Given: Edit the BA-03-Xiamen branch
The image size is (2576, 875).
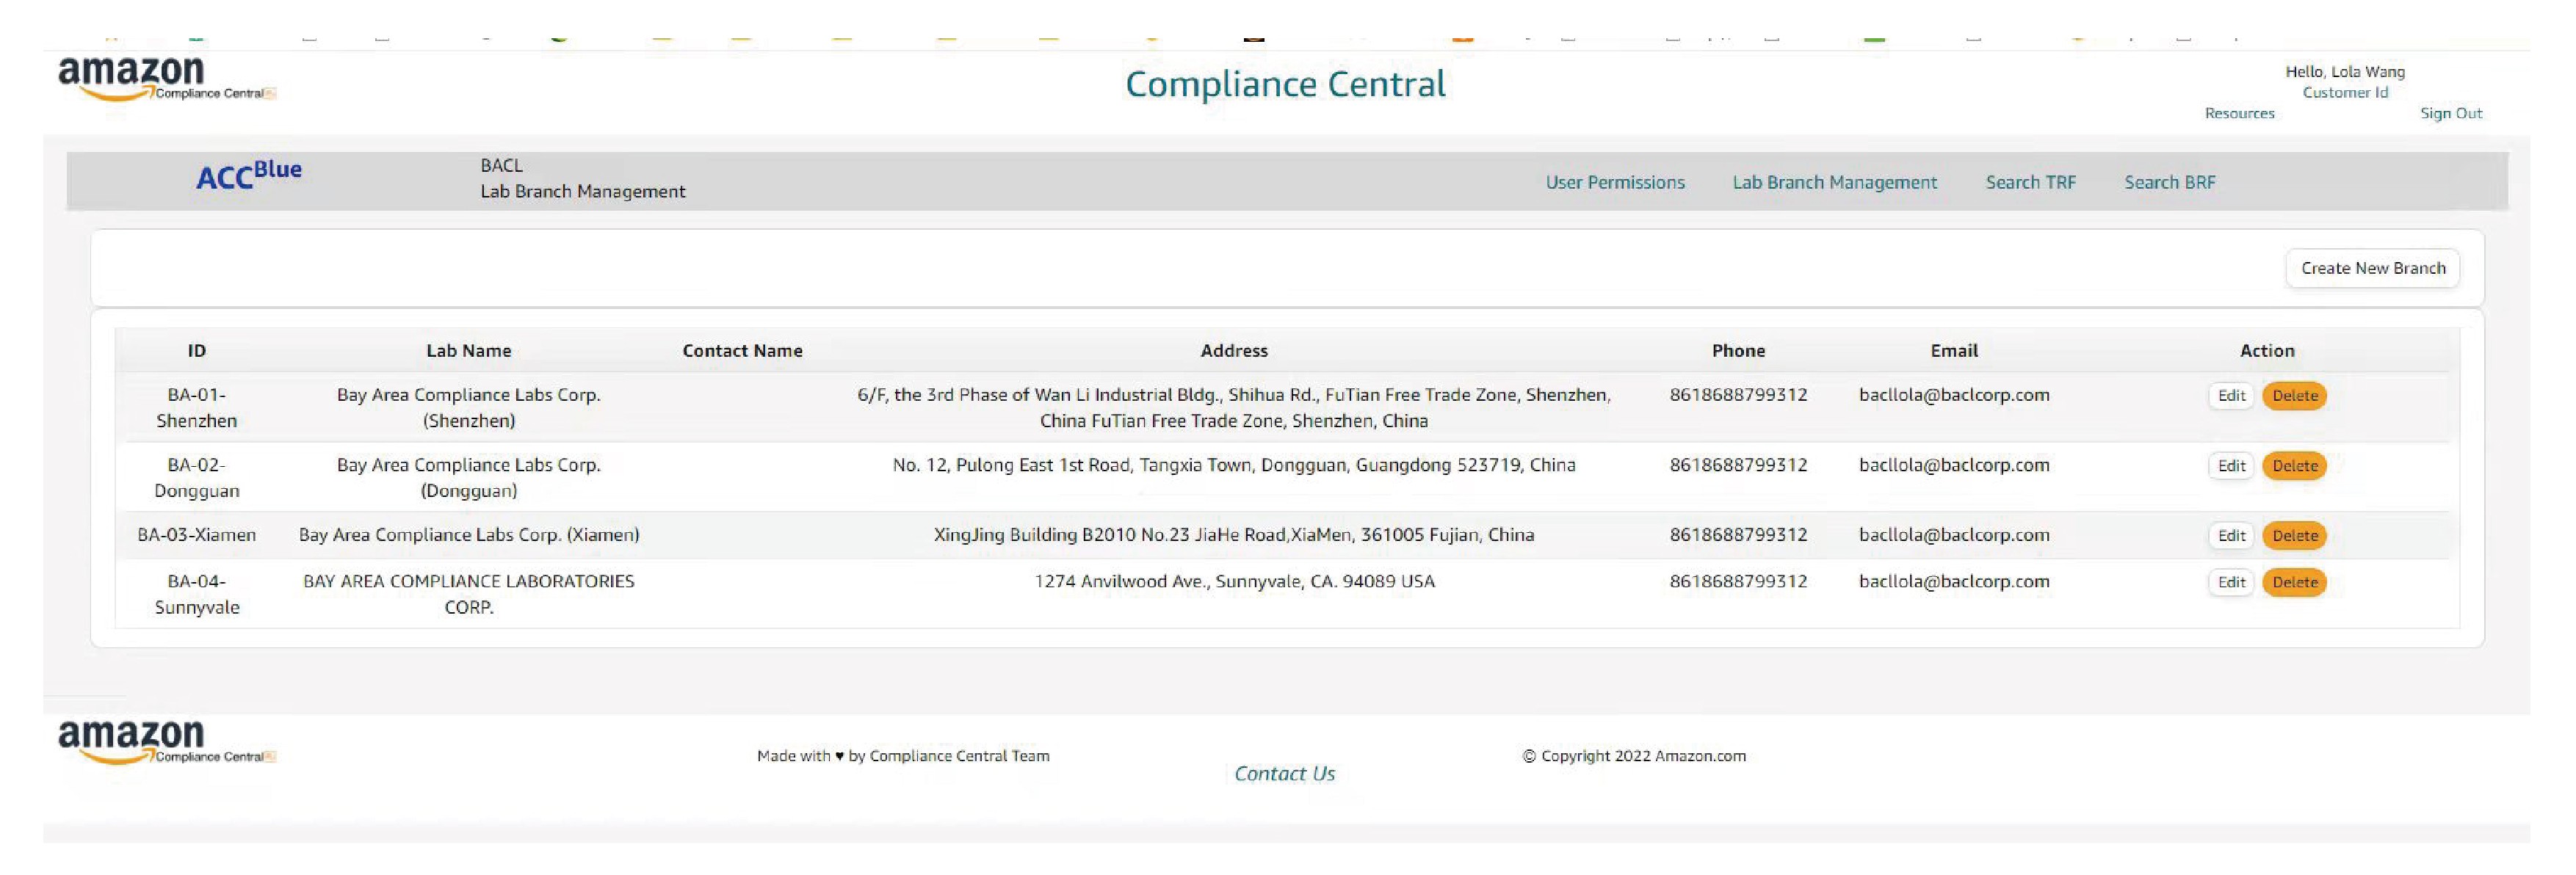Looking at the screenshot, I should pos(2231,536).
